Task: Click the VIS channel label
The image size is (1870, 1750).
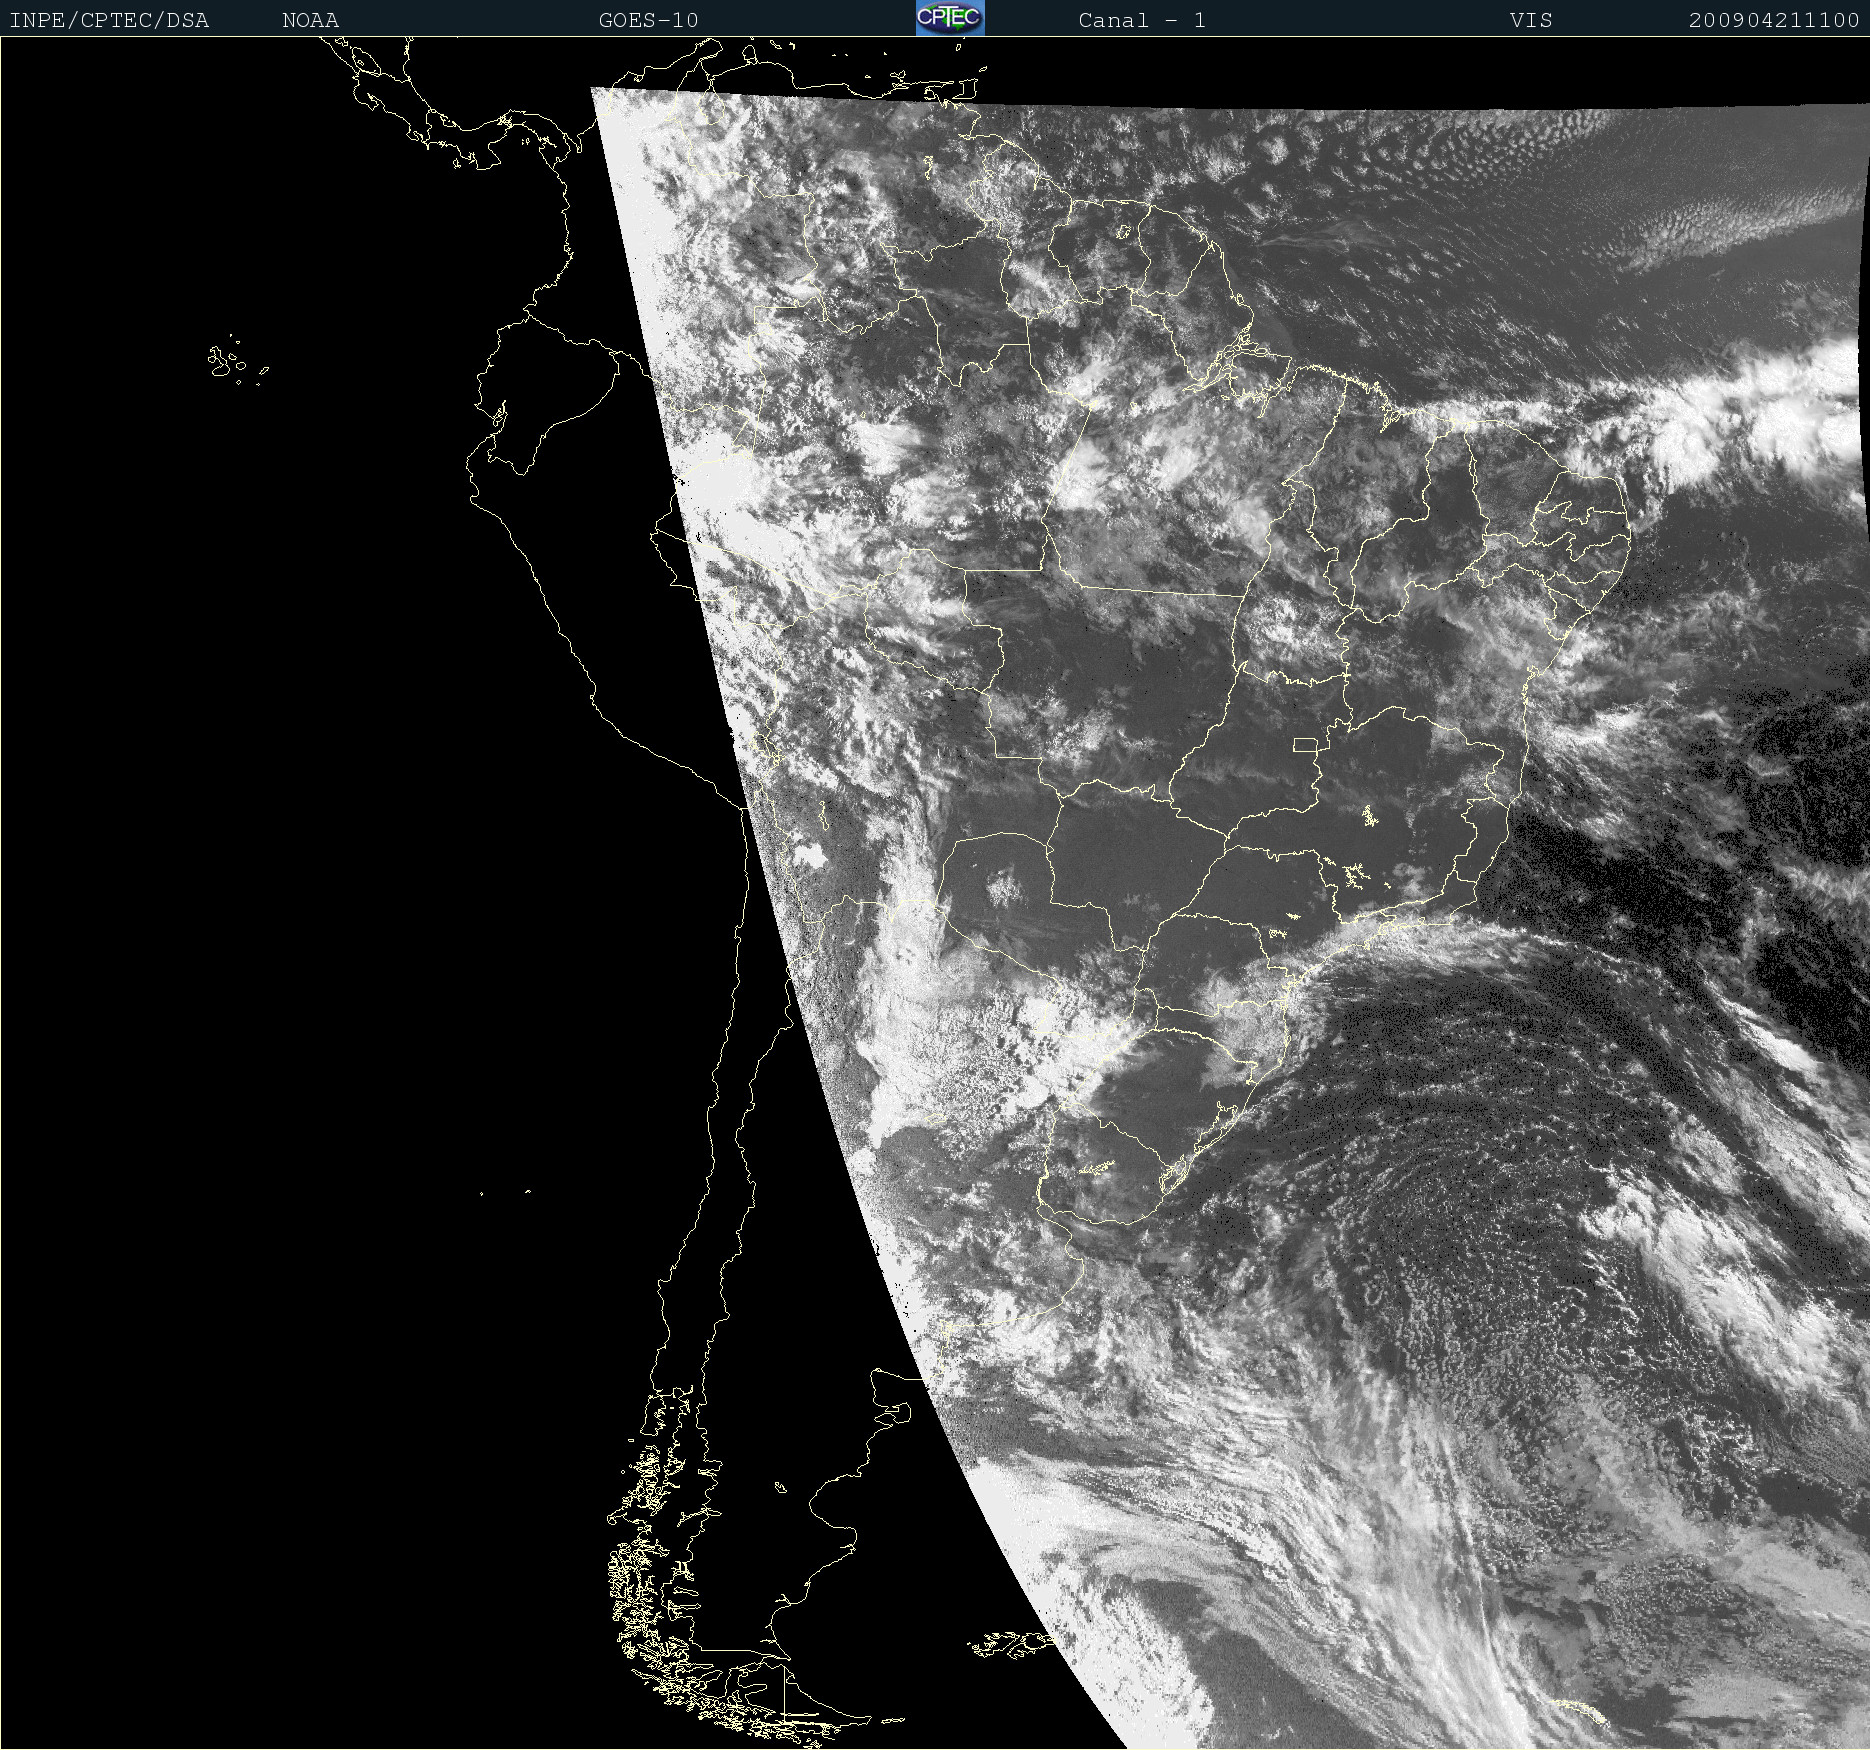Action: [x=1531, y=20]
